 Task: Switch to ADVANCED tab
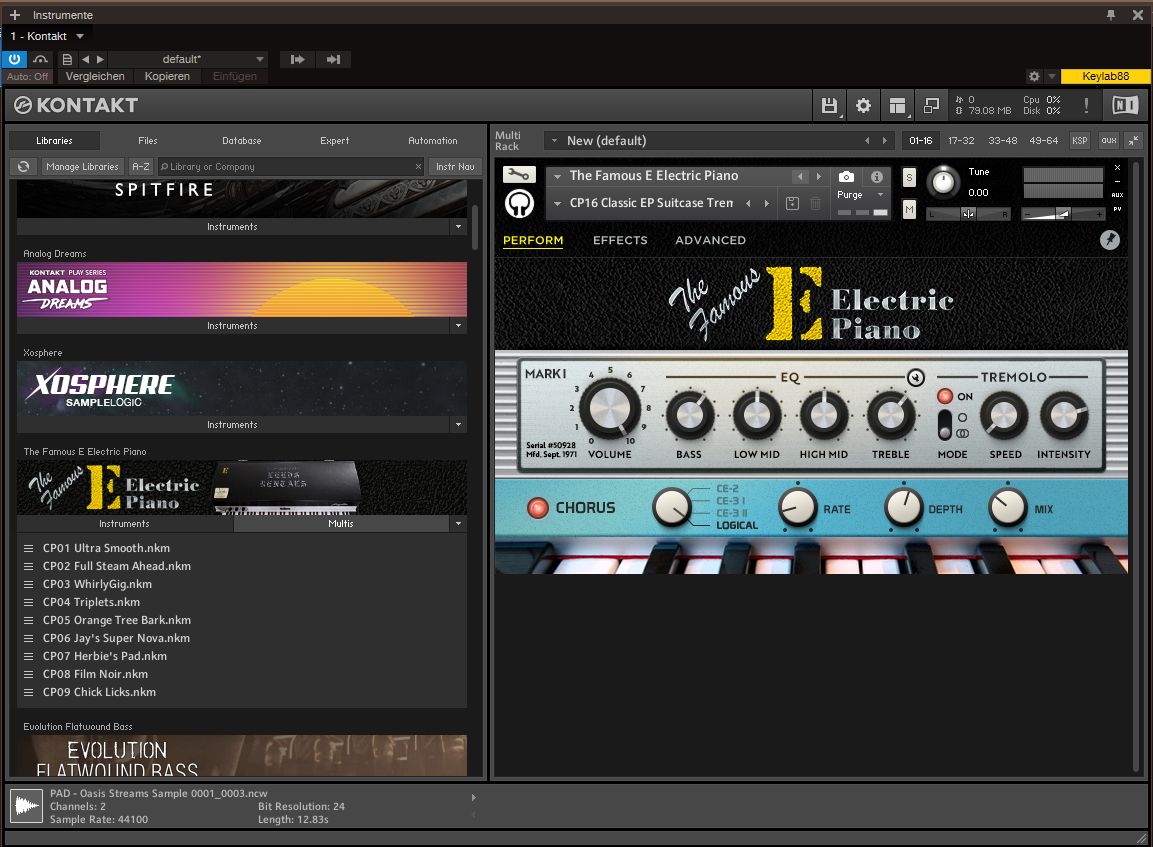click(x=710, y=240)
